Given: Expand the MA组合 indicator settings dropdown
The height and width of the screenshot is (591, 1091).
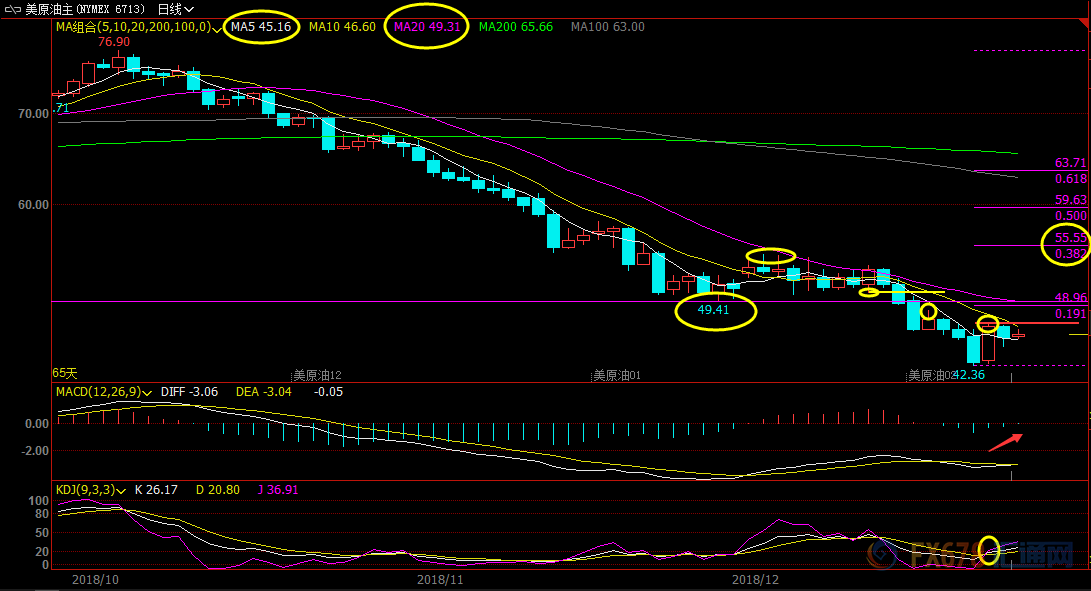Looking at the screenshot, I should point(218,28).
